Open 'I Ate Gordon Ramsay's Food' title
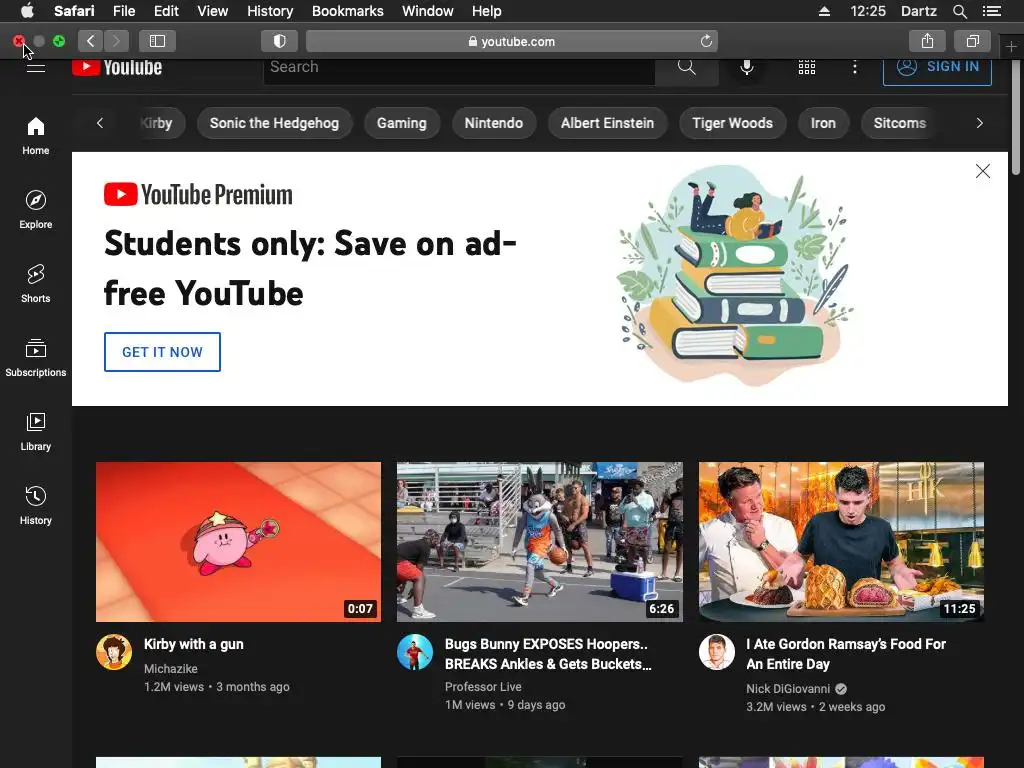 (846, 654)
